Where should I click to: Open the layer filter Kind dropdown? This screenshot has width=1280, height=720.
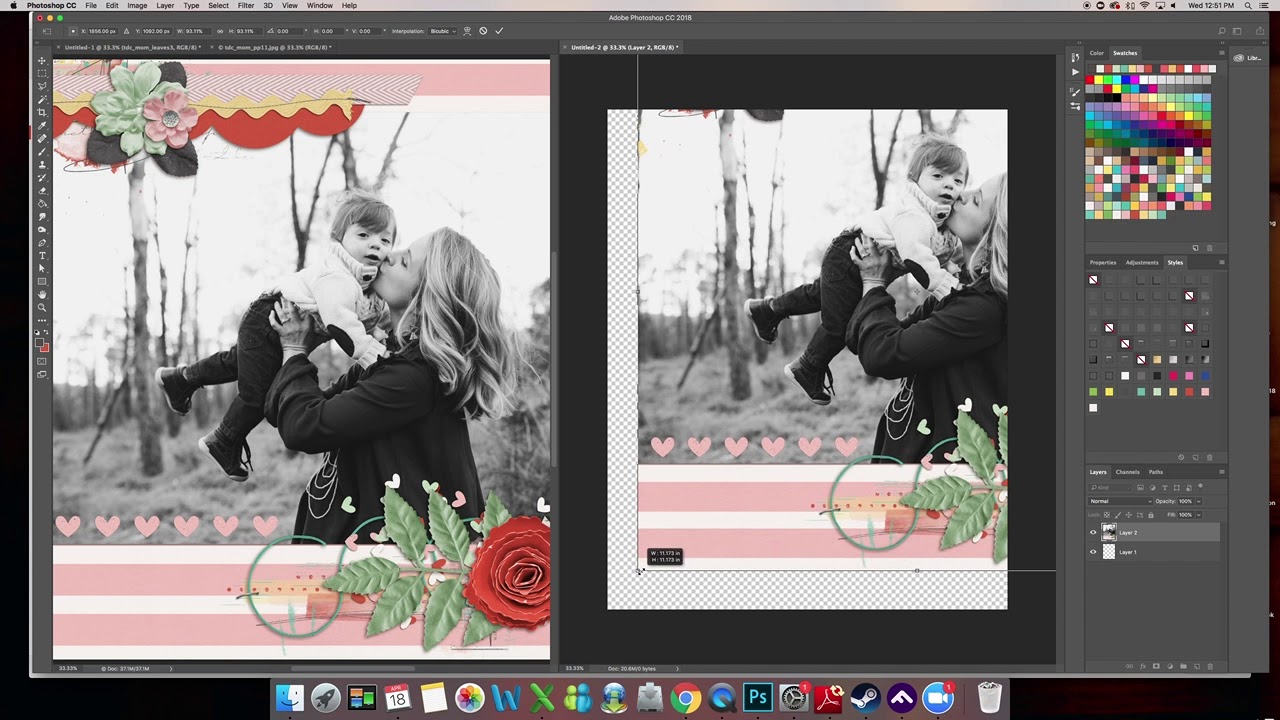[1110, 488]
